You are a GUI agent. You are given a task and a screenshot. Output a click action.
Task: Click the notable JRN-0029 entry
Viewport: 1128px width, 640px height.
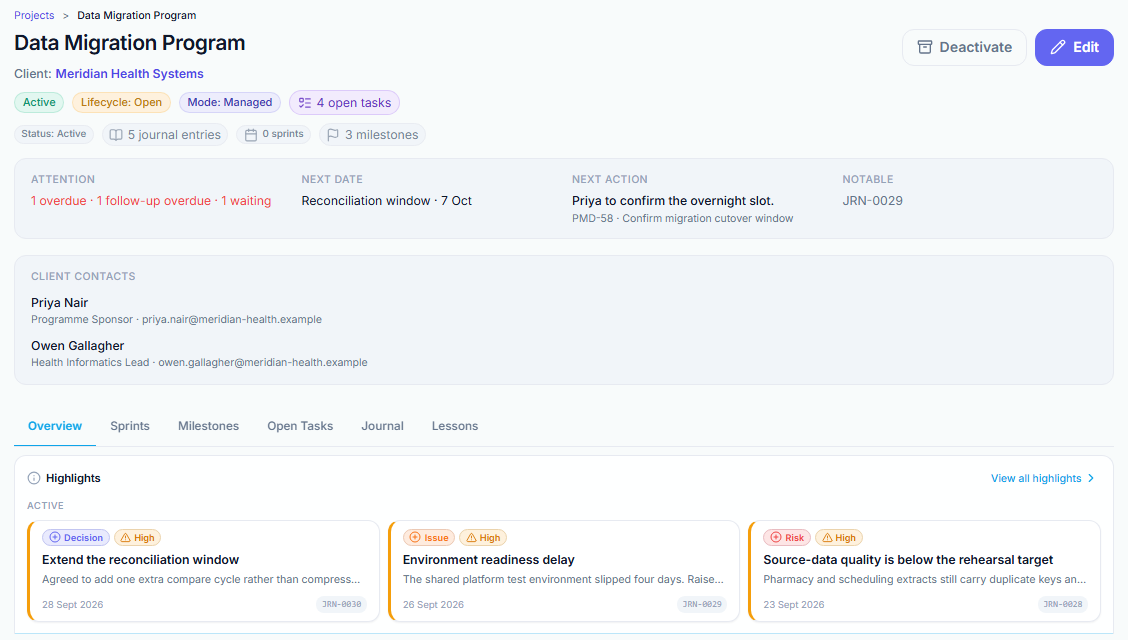point(873,201)
